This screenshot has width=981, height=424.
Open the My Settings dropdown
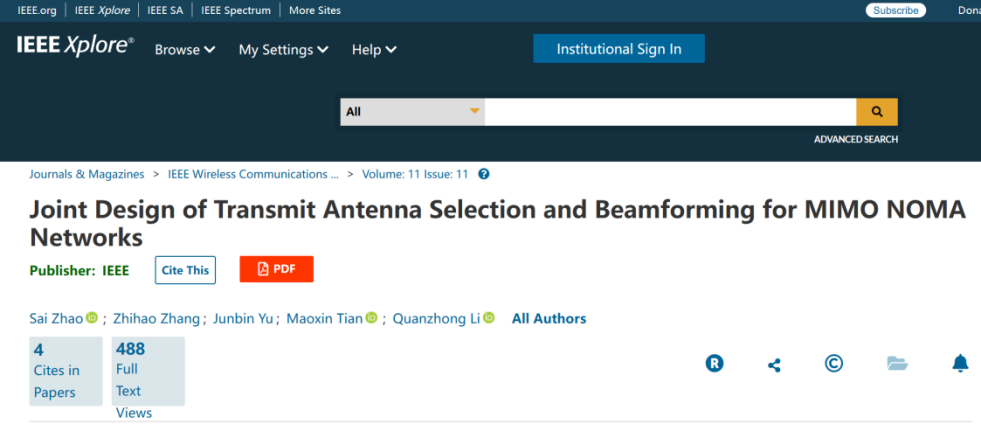[x=283, y=50]
